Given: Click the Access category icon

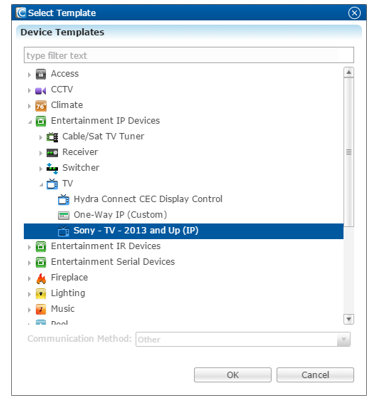Looking at the screenshot, I should pyautogui.click(x=41, y=74).
